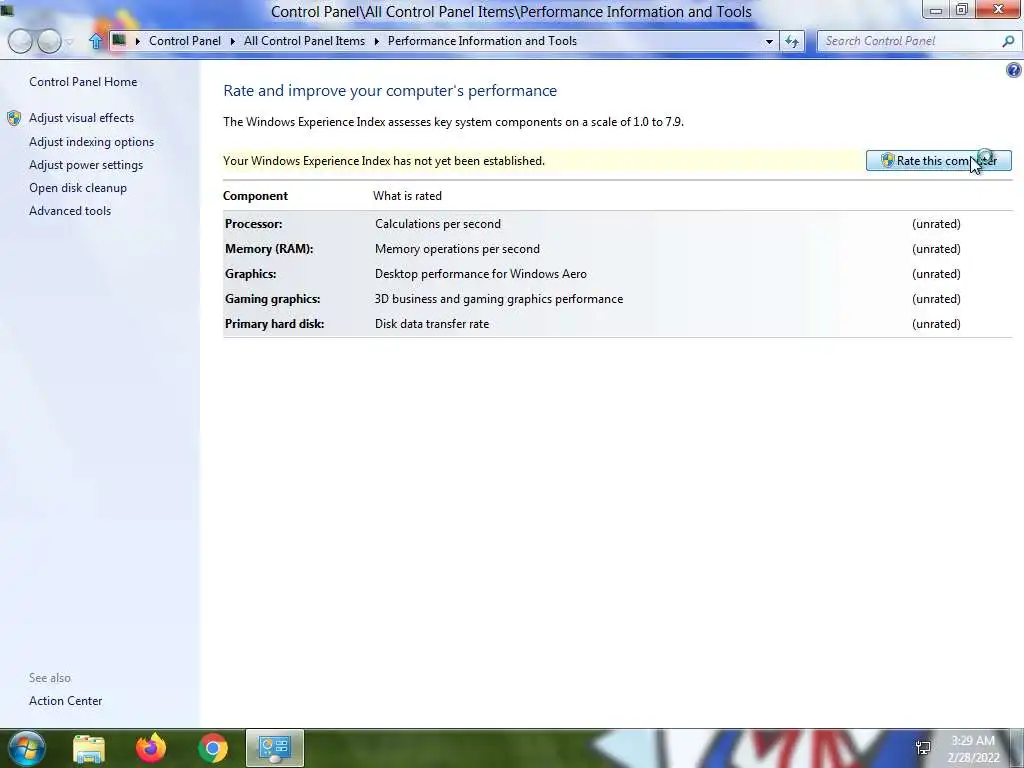Go back using the Back arrow button

click(20, 41)
